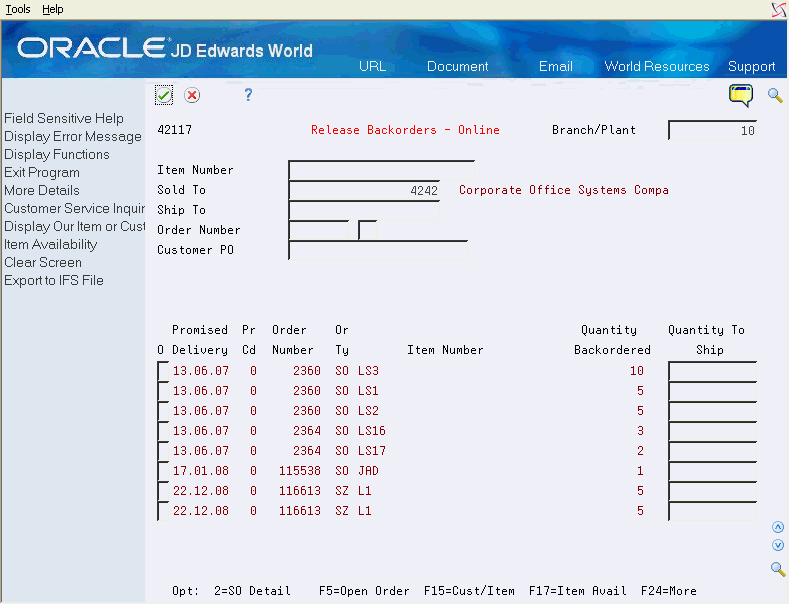Click the Order Number input field
The image size is (789, 604).
pos(319,230)
